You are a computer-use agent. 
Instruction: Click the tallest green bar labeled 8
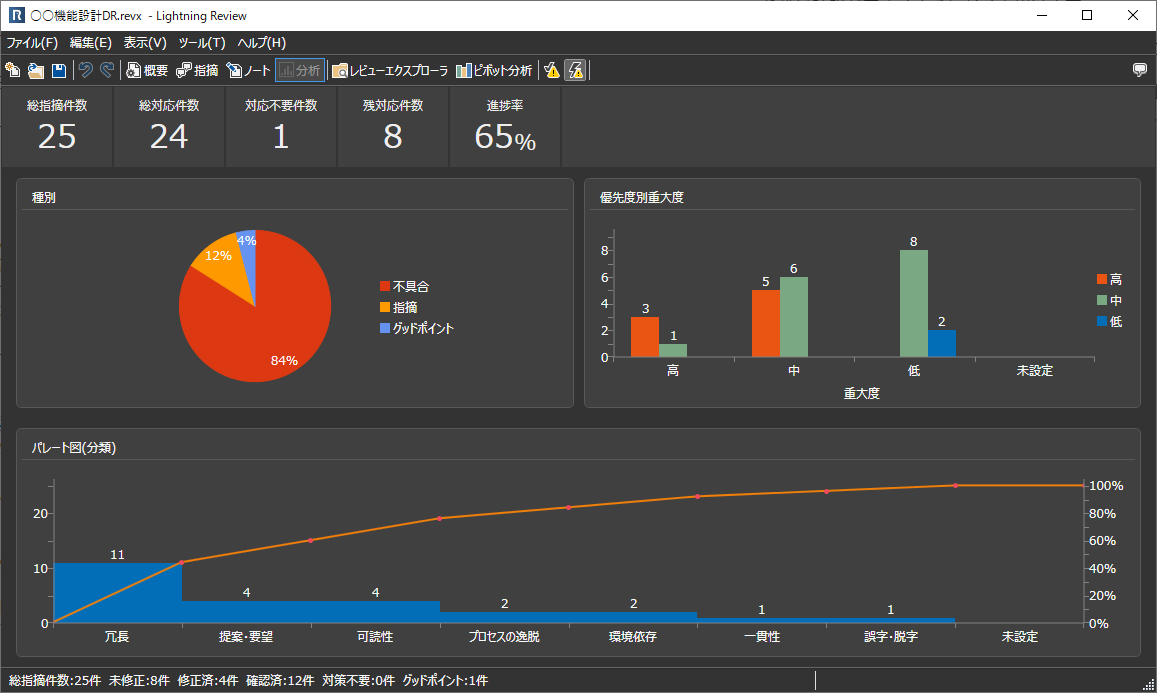(913, 303)
